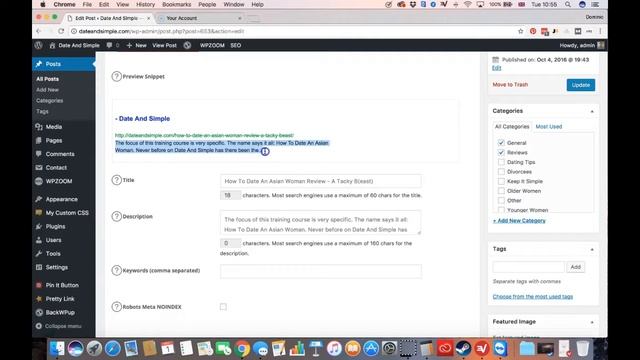Bookmark this page with the star icon

[x=520, y=31]
